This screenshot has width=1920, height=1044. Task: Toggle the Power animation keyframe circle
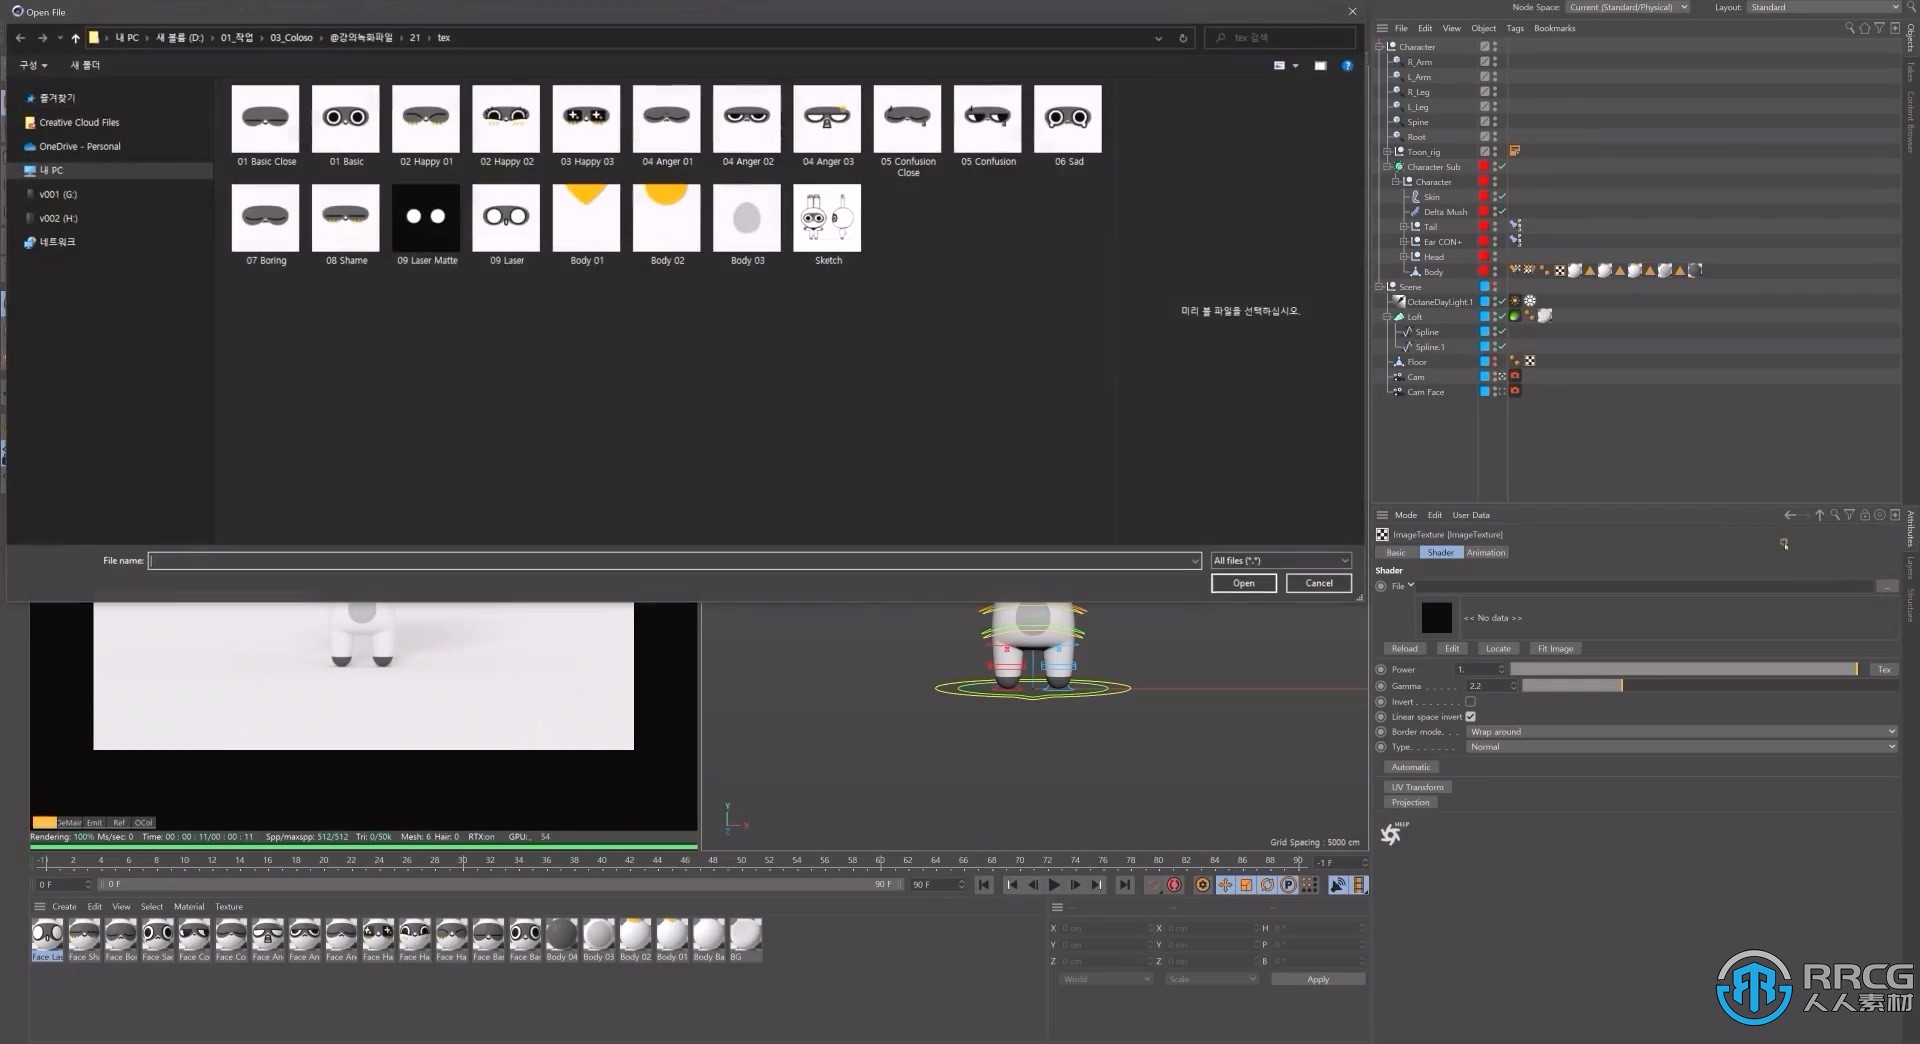point(1381,669)
